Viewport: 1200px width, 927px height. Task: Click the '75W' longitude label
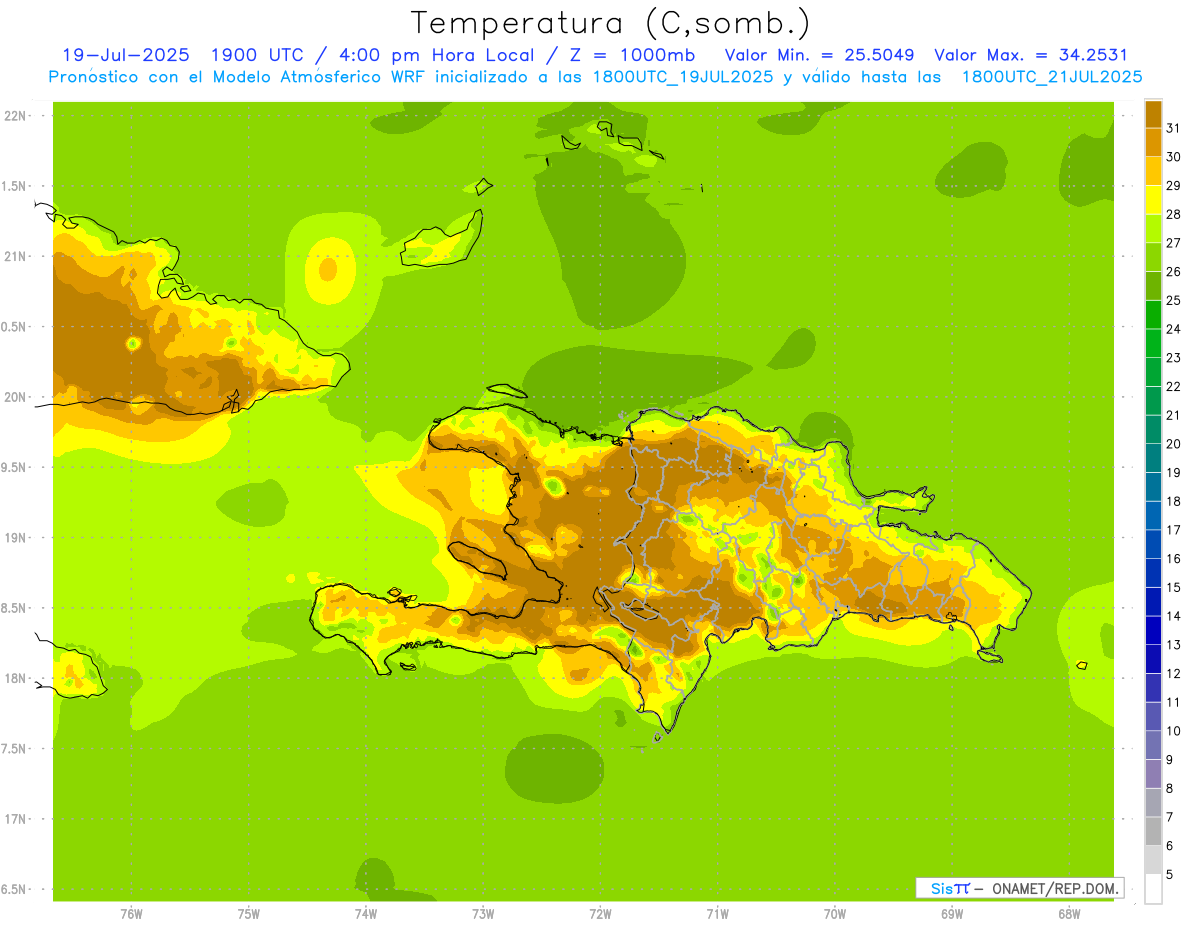point(248,914)
